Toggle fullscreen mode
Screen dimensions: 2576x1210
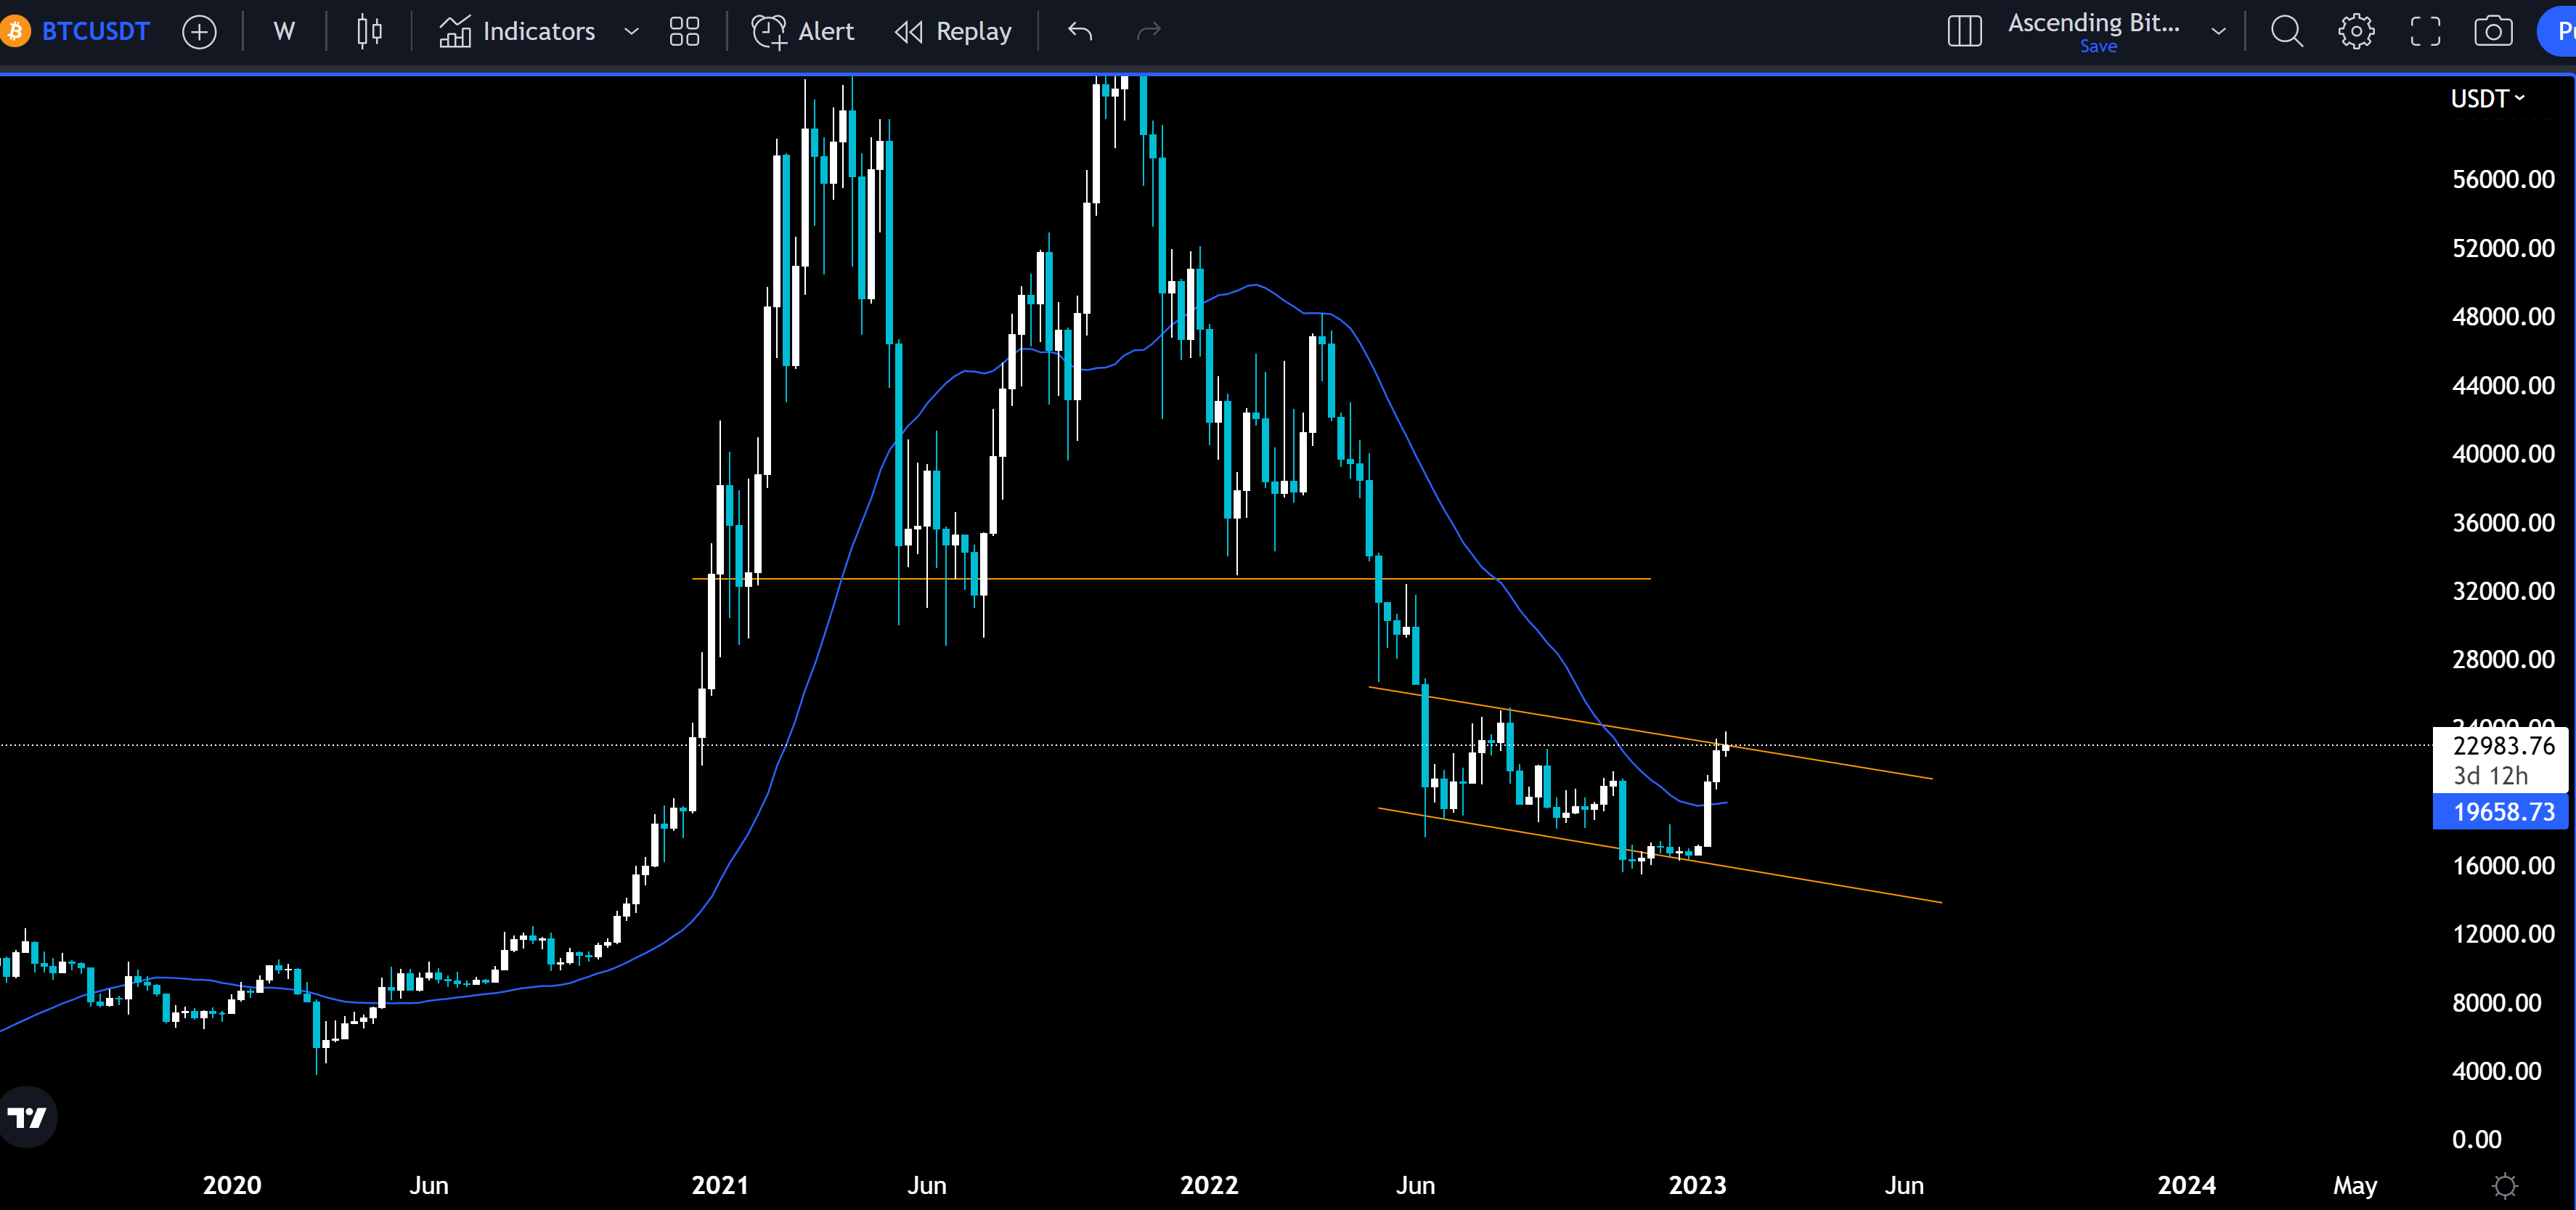pos(2425,32)
